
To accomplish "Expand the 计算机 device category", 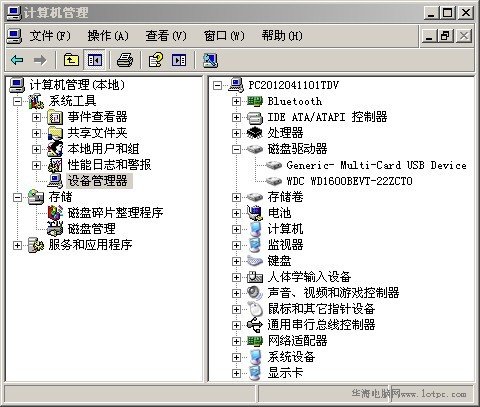I will tap(236, 229).
